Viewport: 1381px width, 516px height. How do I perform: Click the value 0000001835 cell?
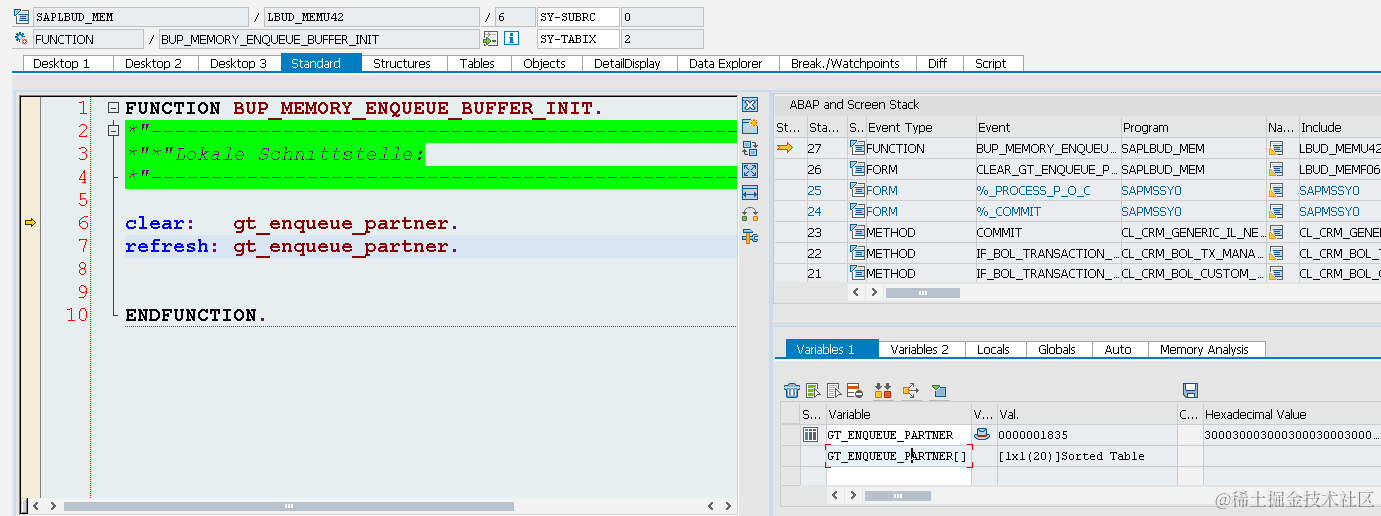click(1086, 435)
